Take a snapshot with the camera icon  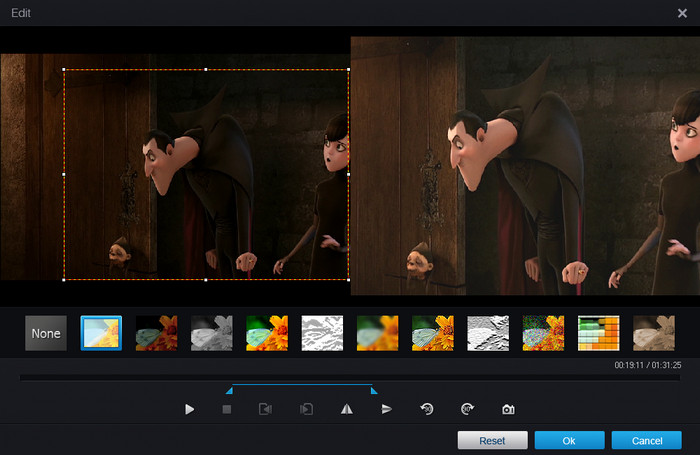tap(508, 409)
